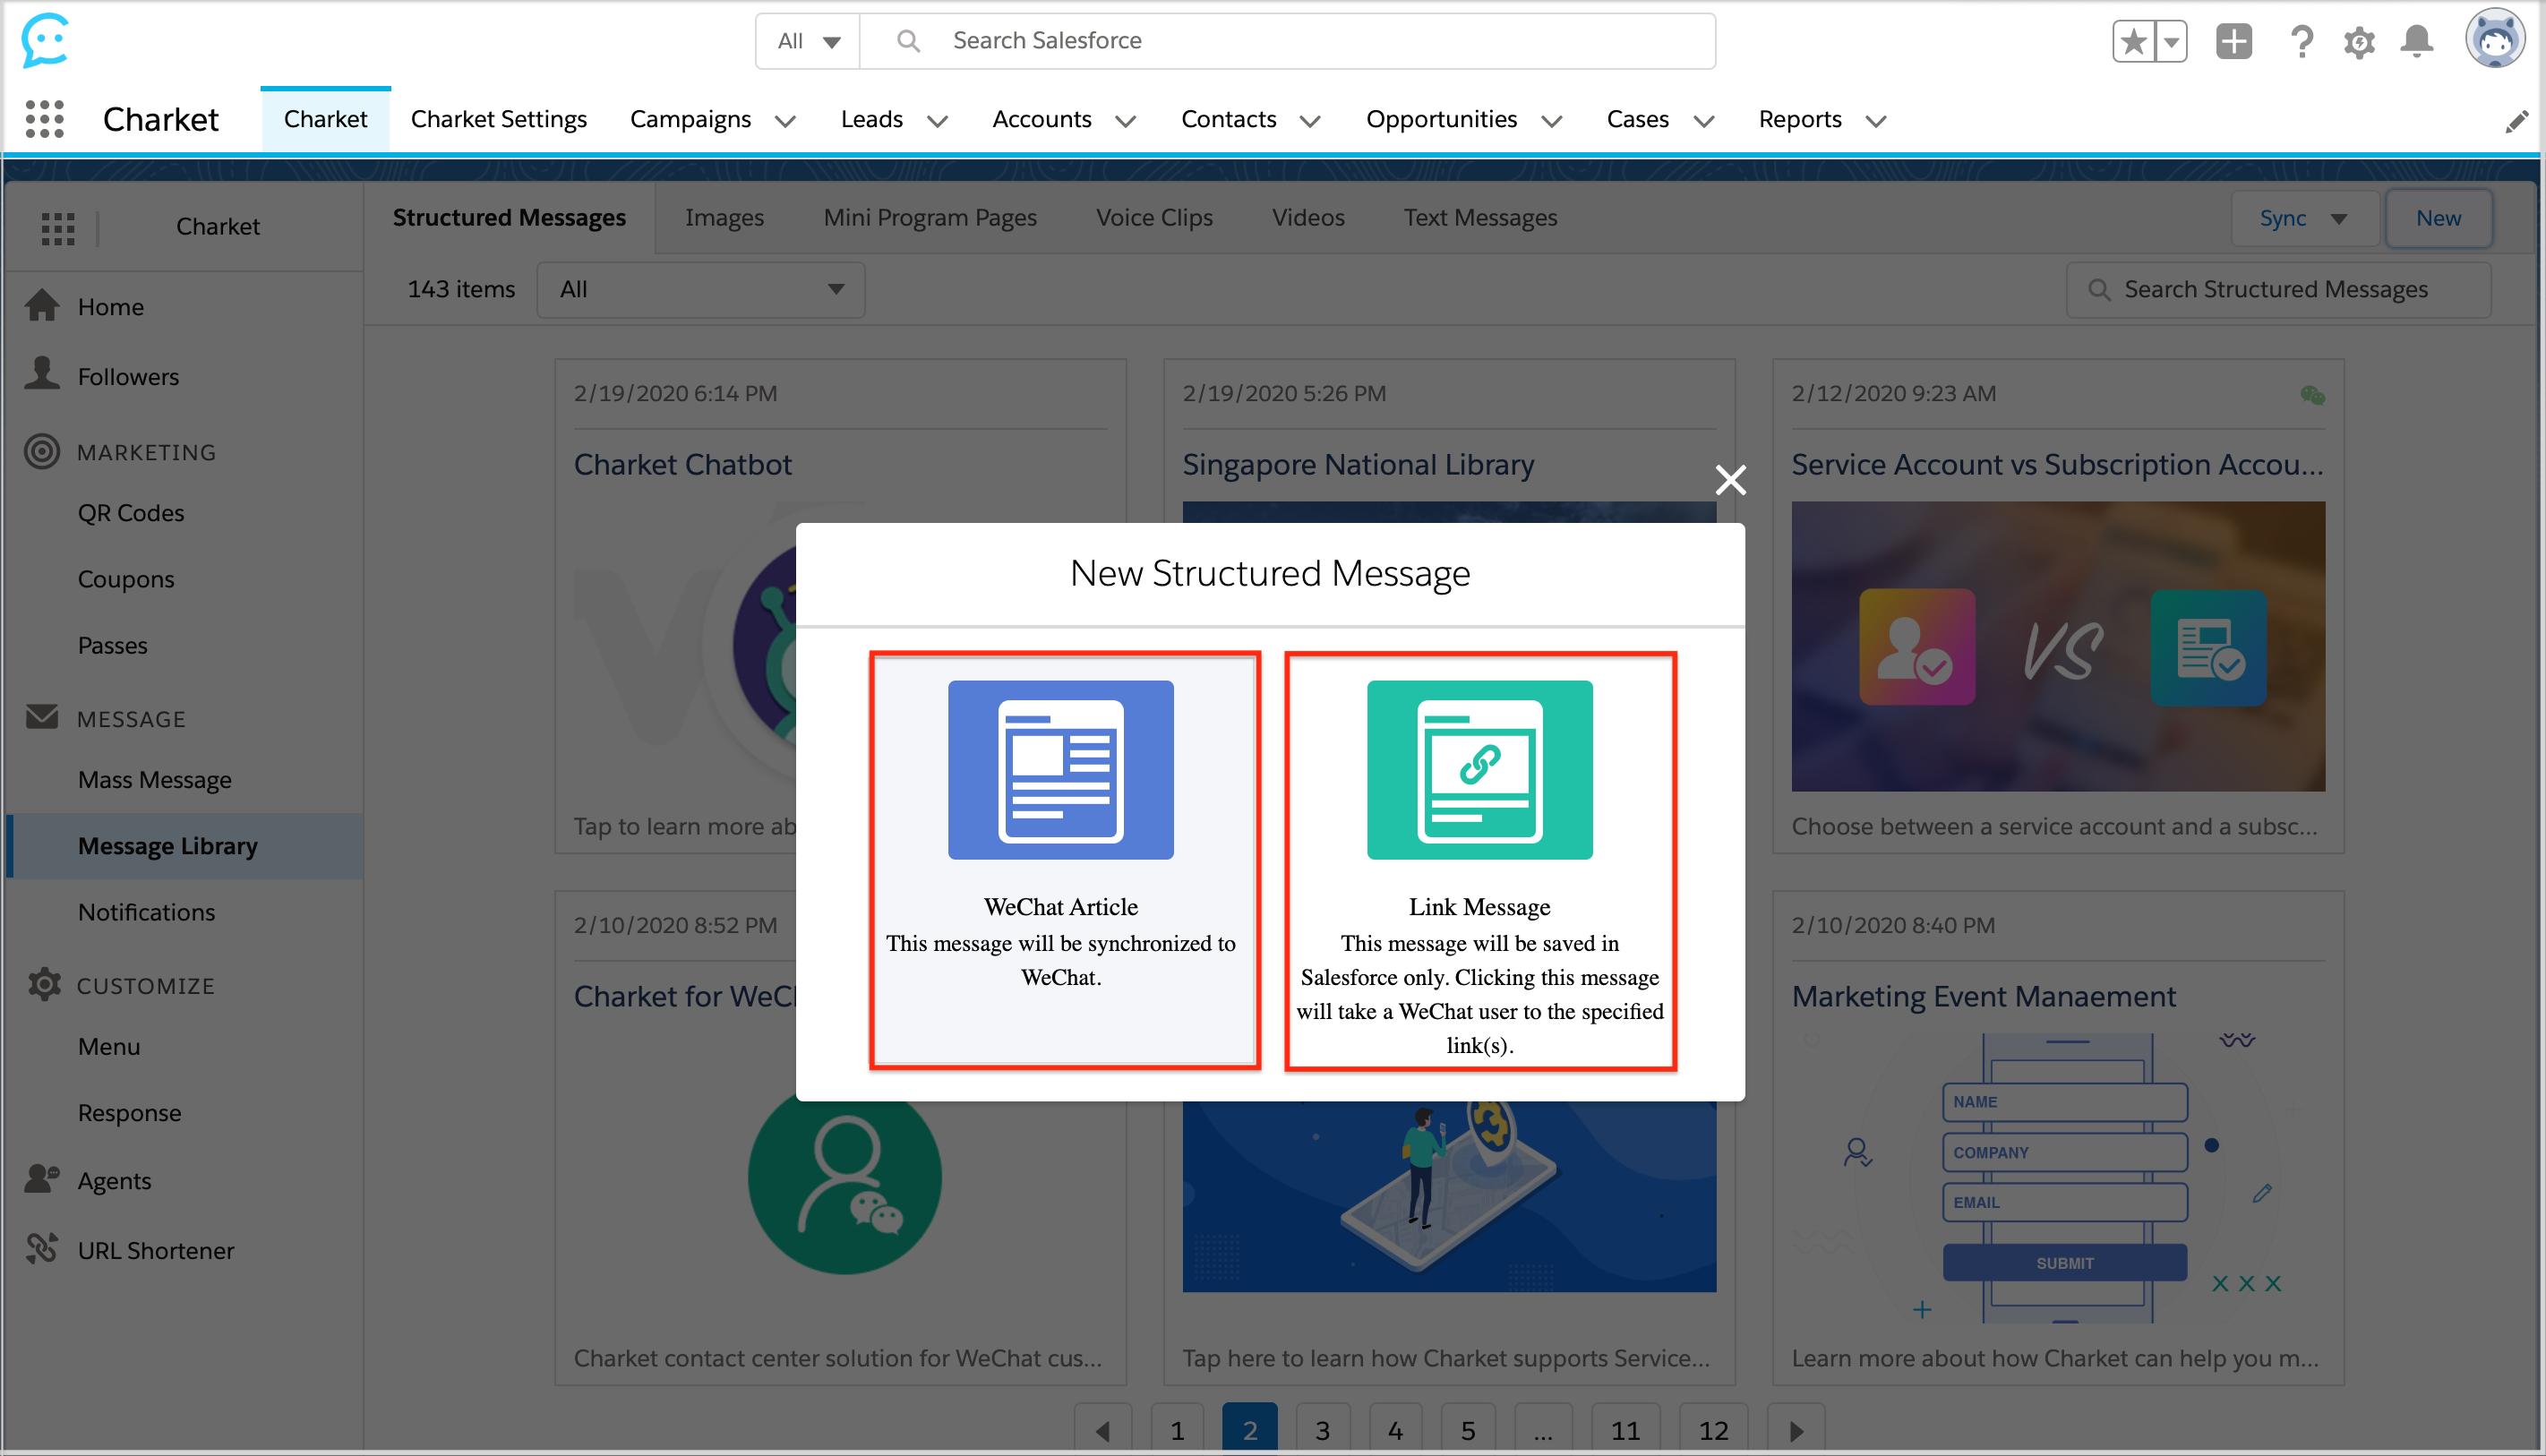Select Message Library in the sidebar
The width and height of the screenshot is (2546, 1456).
click(185, 846)
